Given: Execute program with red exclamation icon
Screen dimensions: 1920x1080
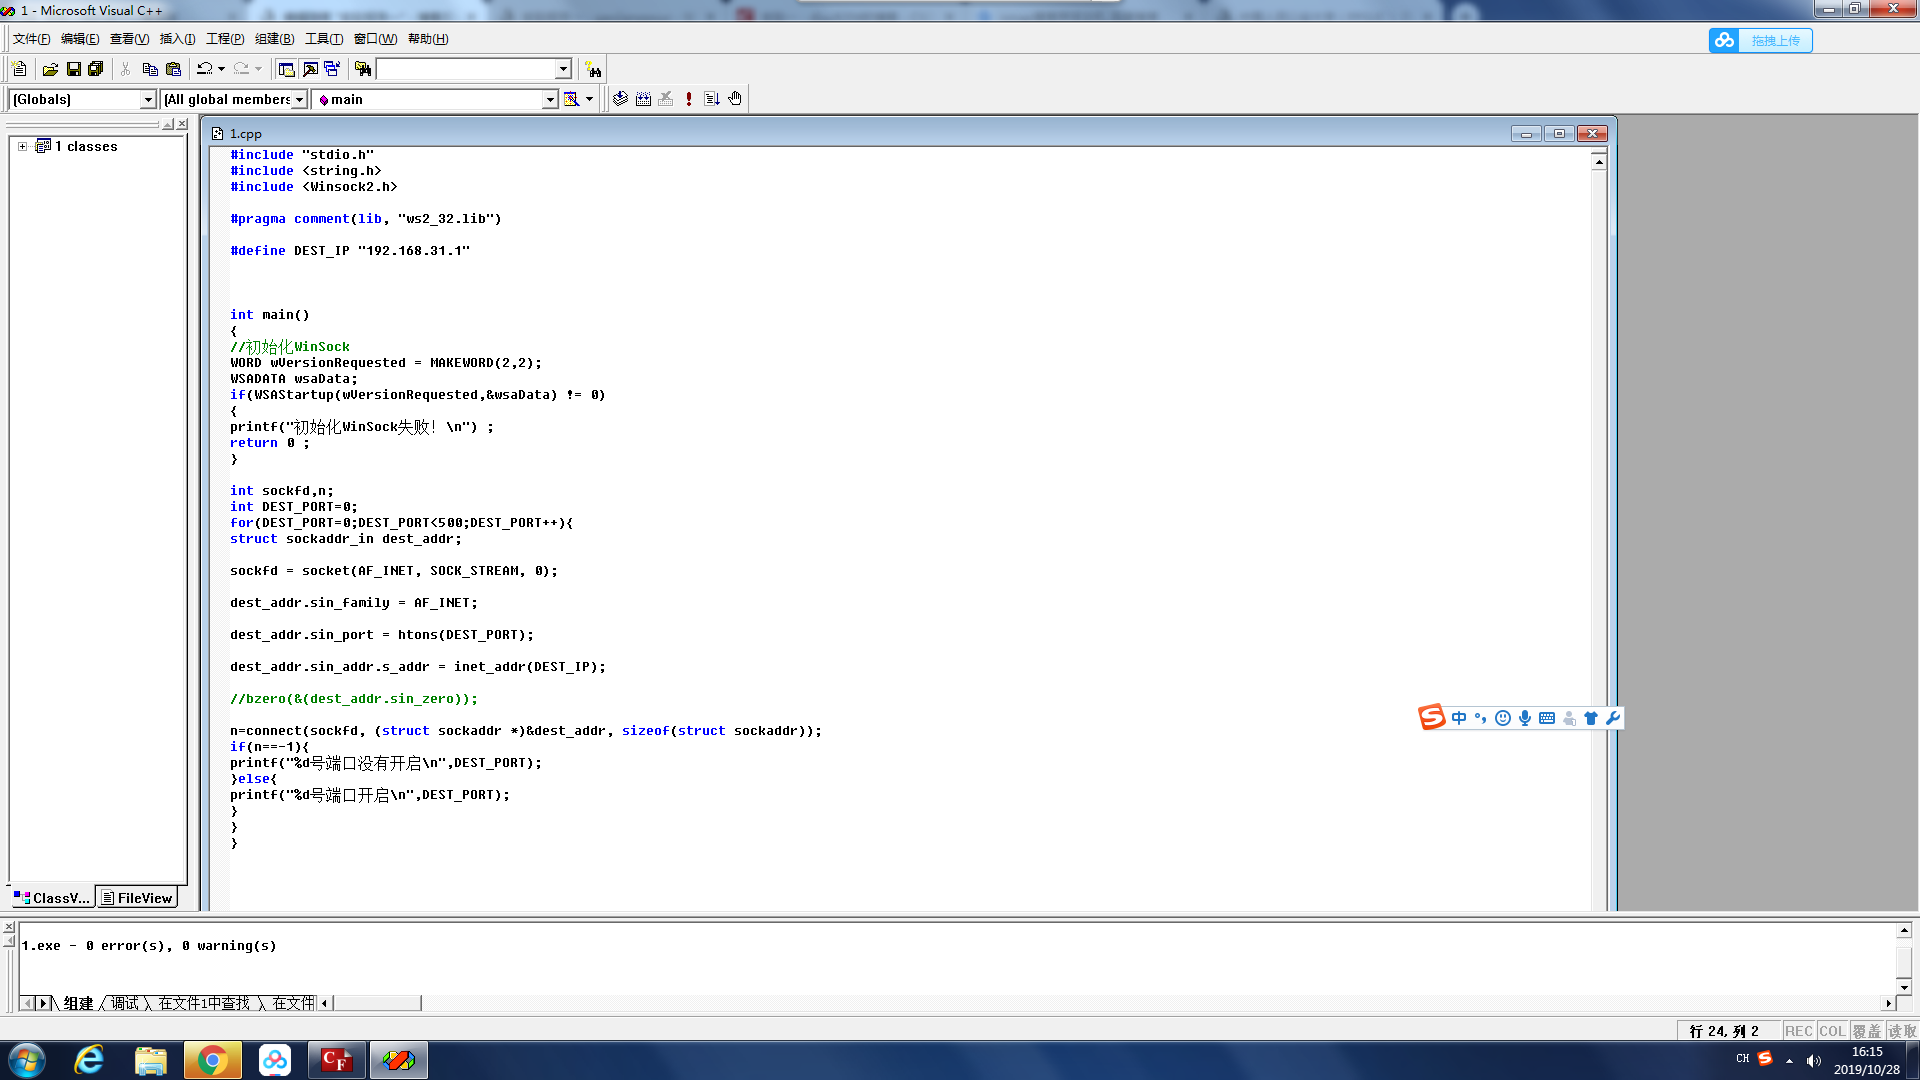Looking at the screenshot, I should pyautogui.click(x=689, y=99).
